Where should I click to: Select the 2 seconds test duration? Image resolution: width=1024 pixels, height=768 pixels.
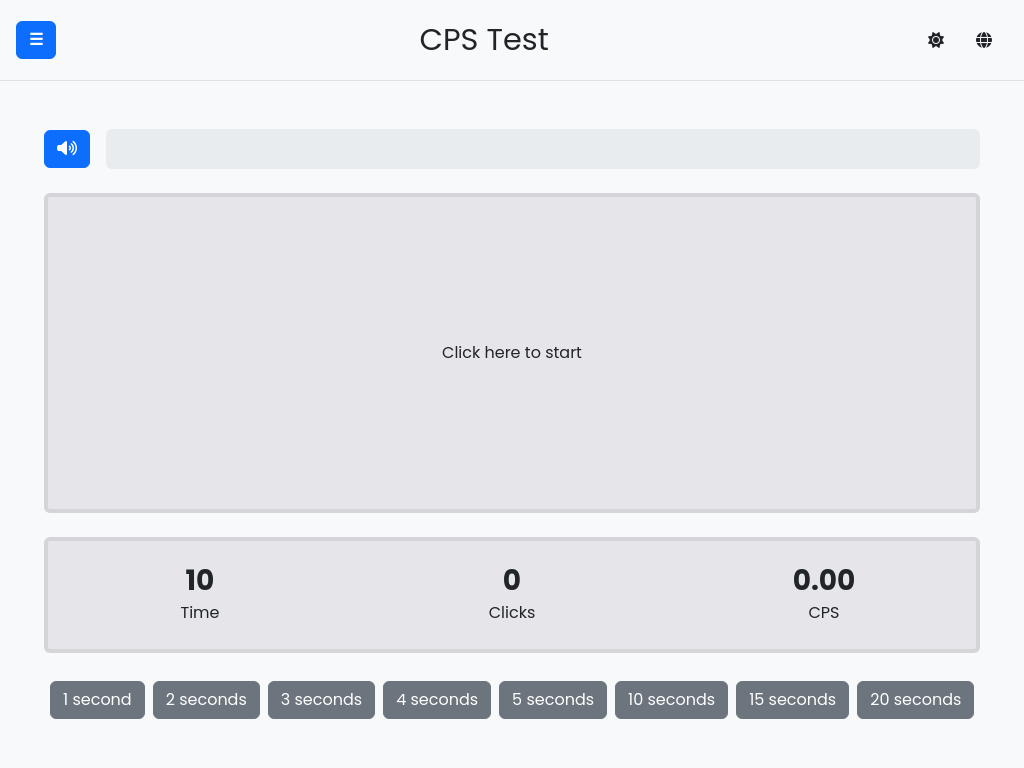(x=206, y=699)
